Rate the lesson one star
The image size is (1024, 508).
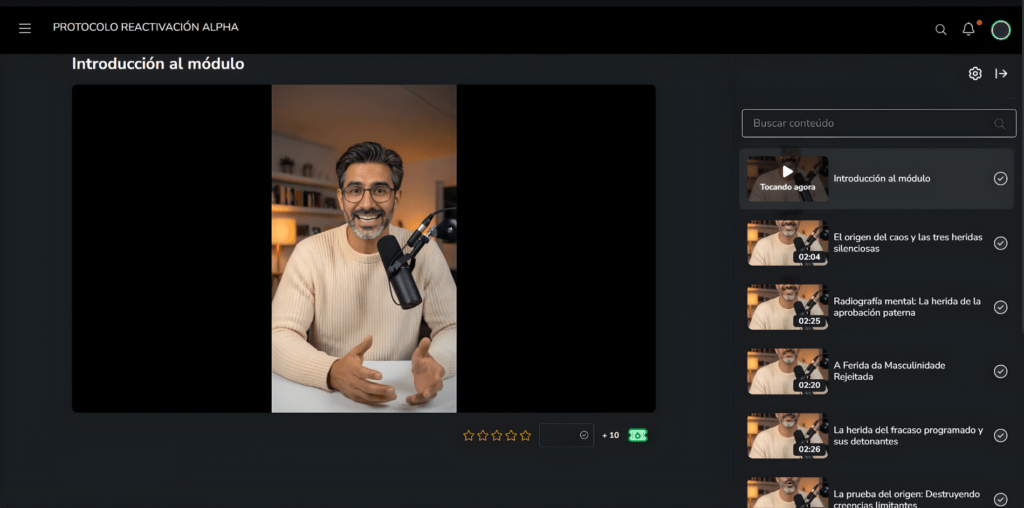click(469, 435)
